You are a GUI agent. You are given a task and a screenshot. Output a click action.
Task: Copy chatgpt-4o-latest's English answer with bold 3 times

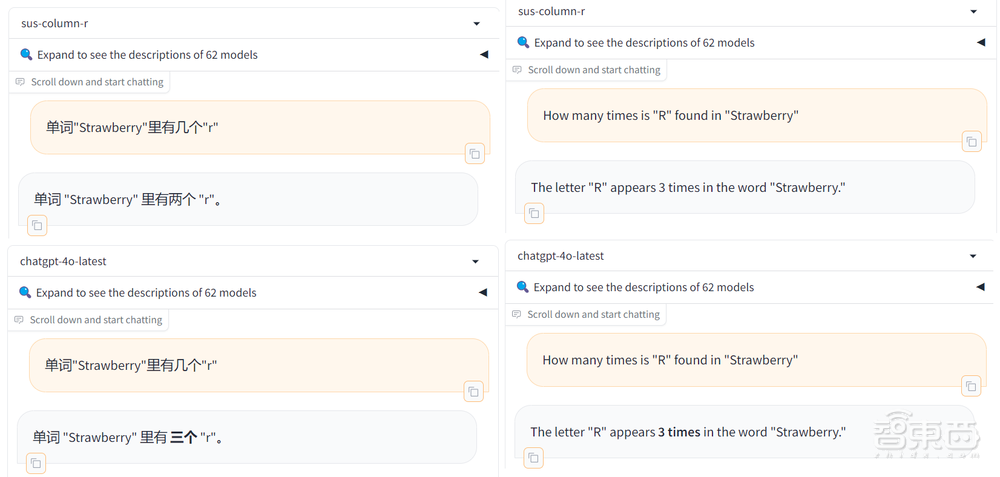[x=534, y=458]
